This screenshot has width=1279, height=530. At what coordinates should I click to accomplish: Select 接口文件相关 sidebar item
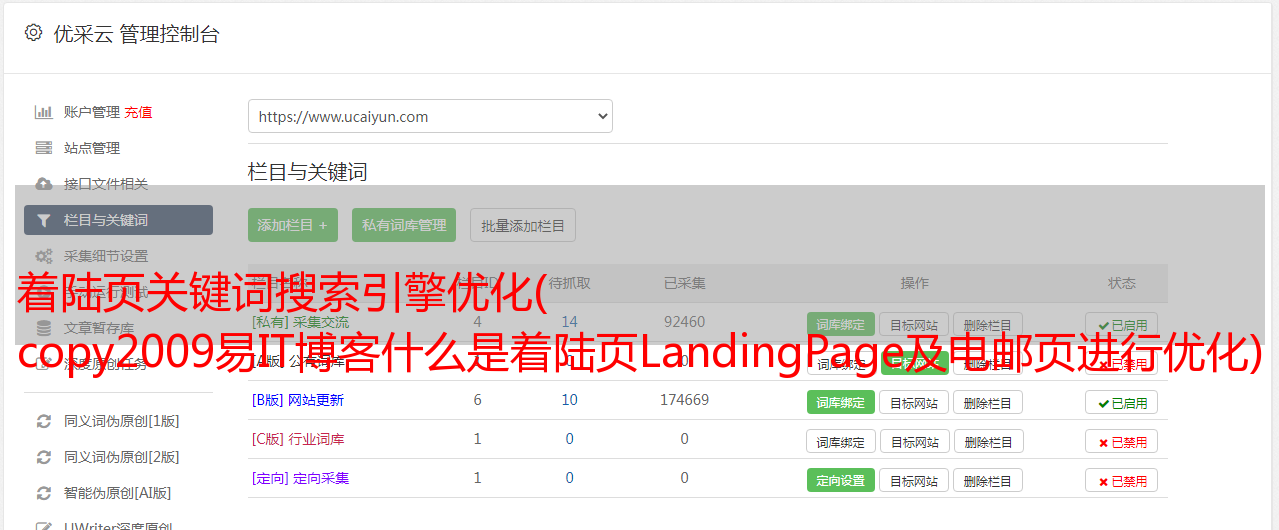tap(106, 184)
